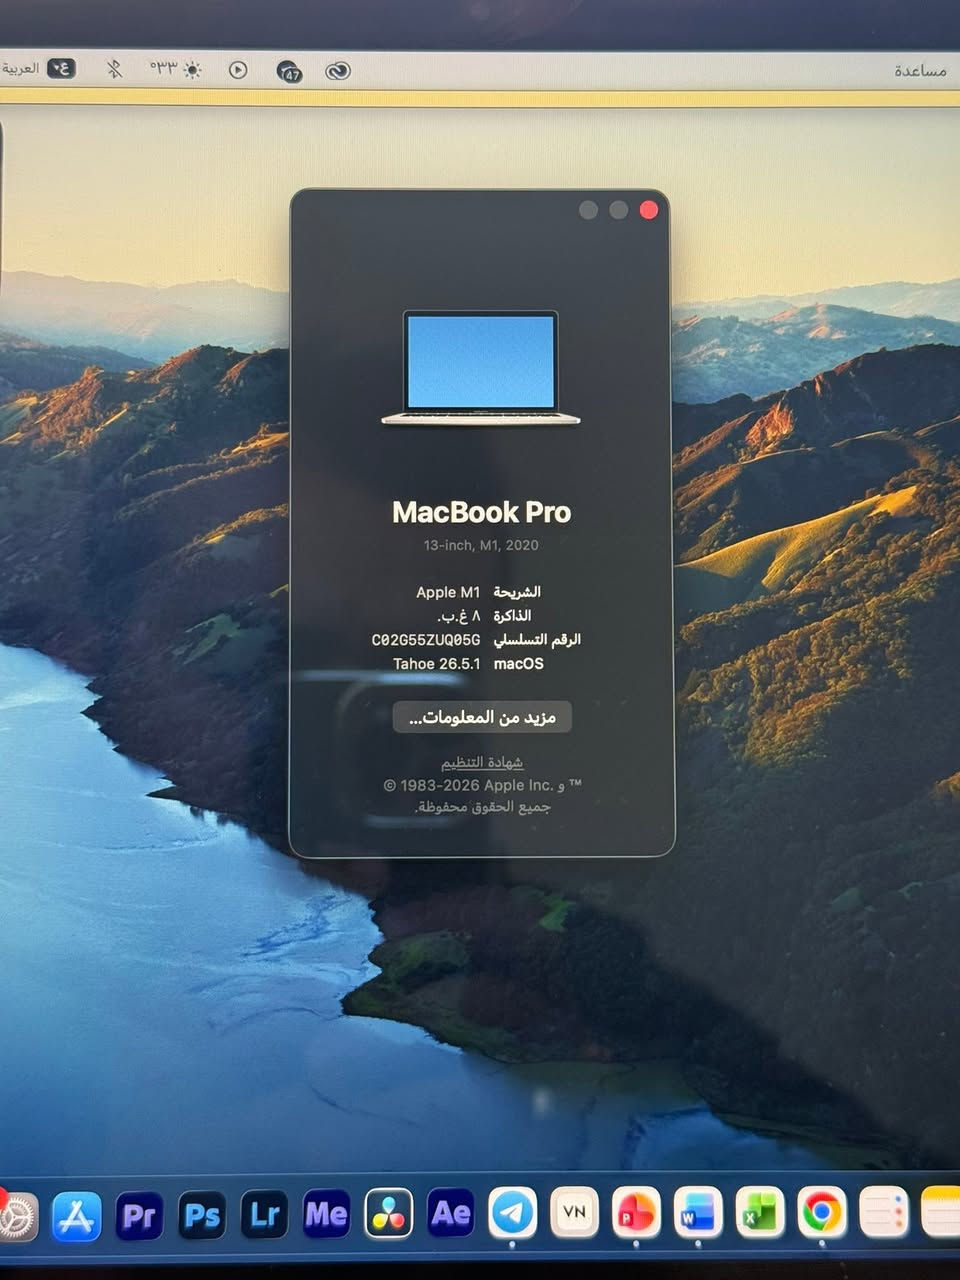The width and height of the screenshot is (960, 1280).
Task: Click the MacBook Pro title text
Action: pos(481,512)
